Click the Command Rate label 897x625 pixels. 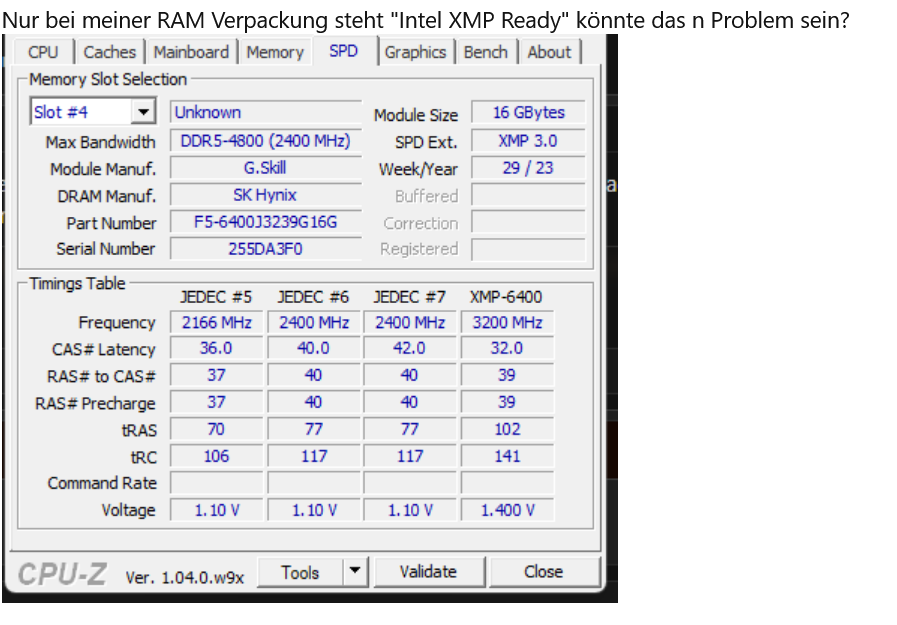[102, 483]
